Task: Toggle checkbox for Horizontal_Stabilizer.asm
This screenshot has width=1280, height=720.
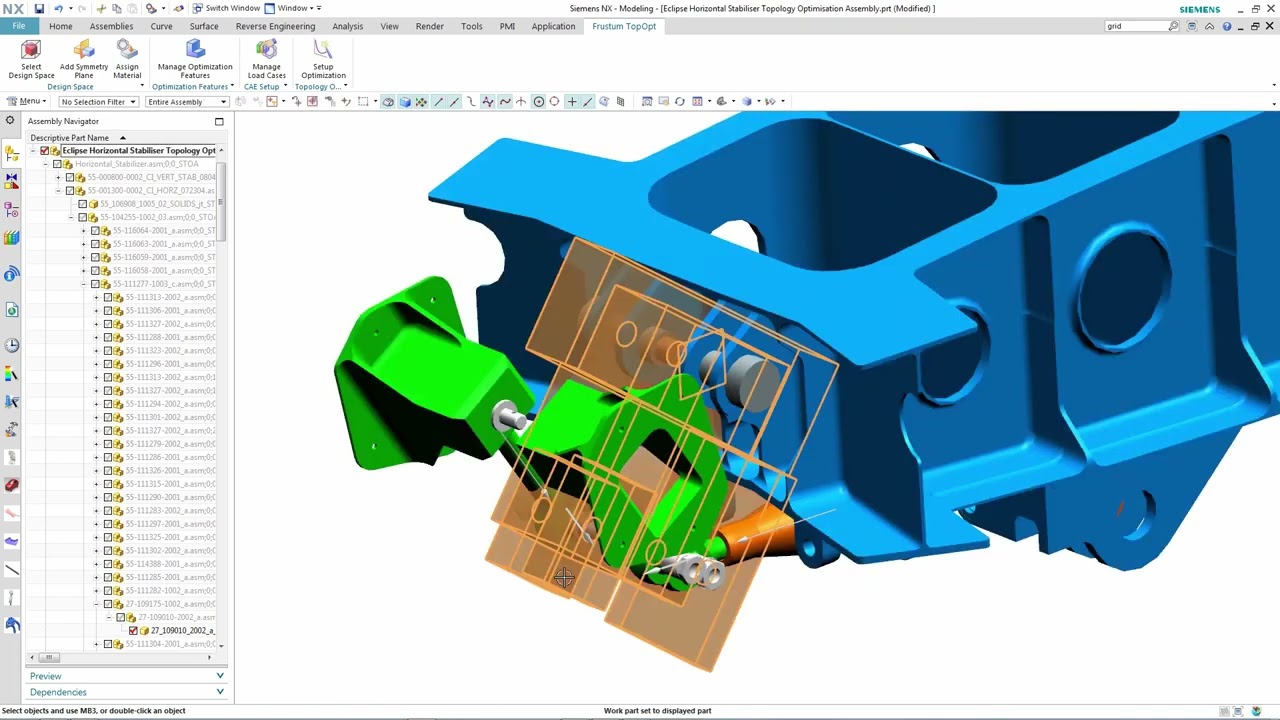Action: coord(57,164)
